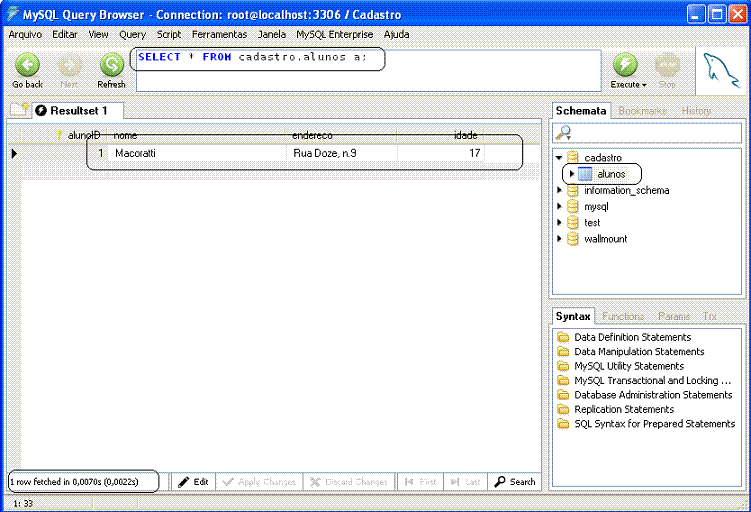Screen dimensions: 751x512
Task: Click MySQL Transactional and Locking entry
Action: pyautogui.click(x=652, y=380)
